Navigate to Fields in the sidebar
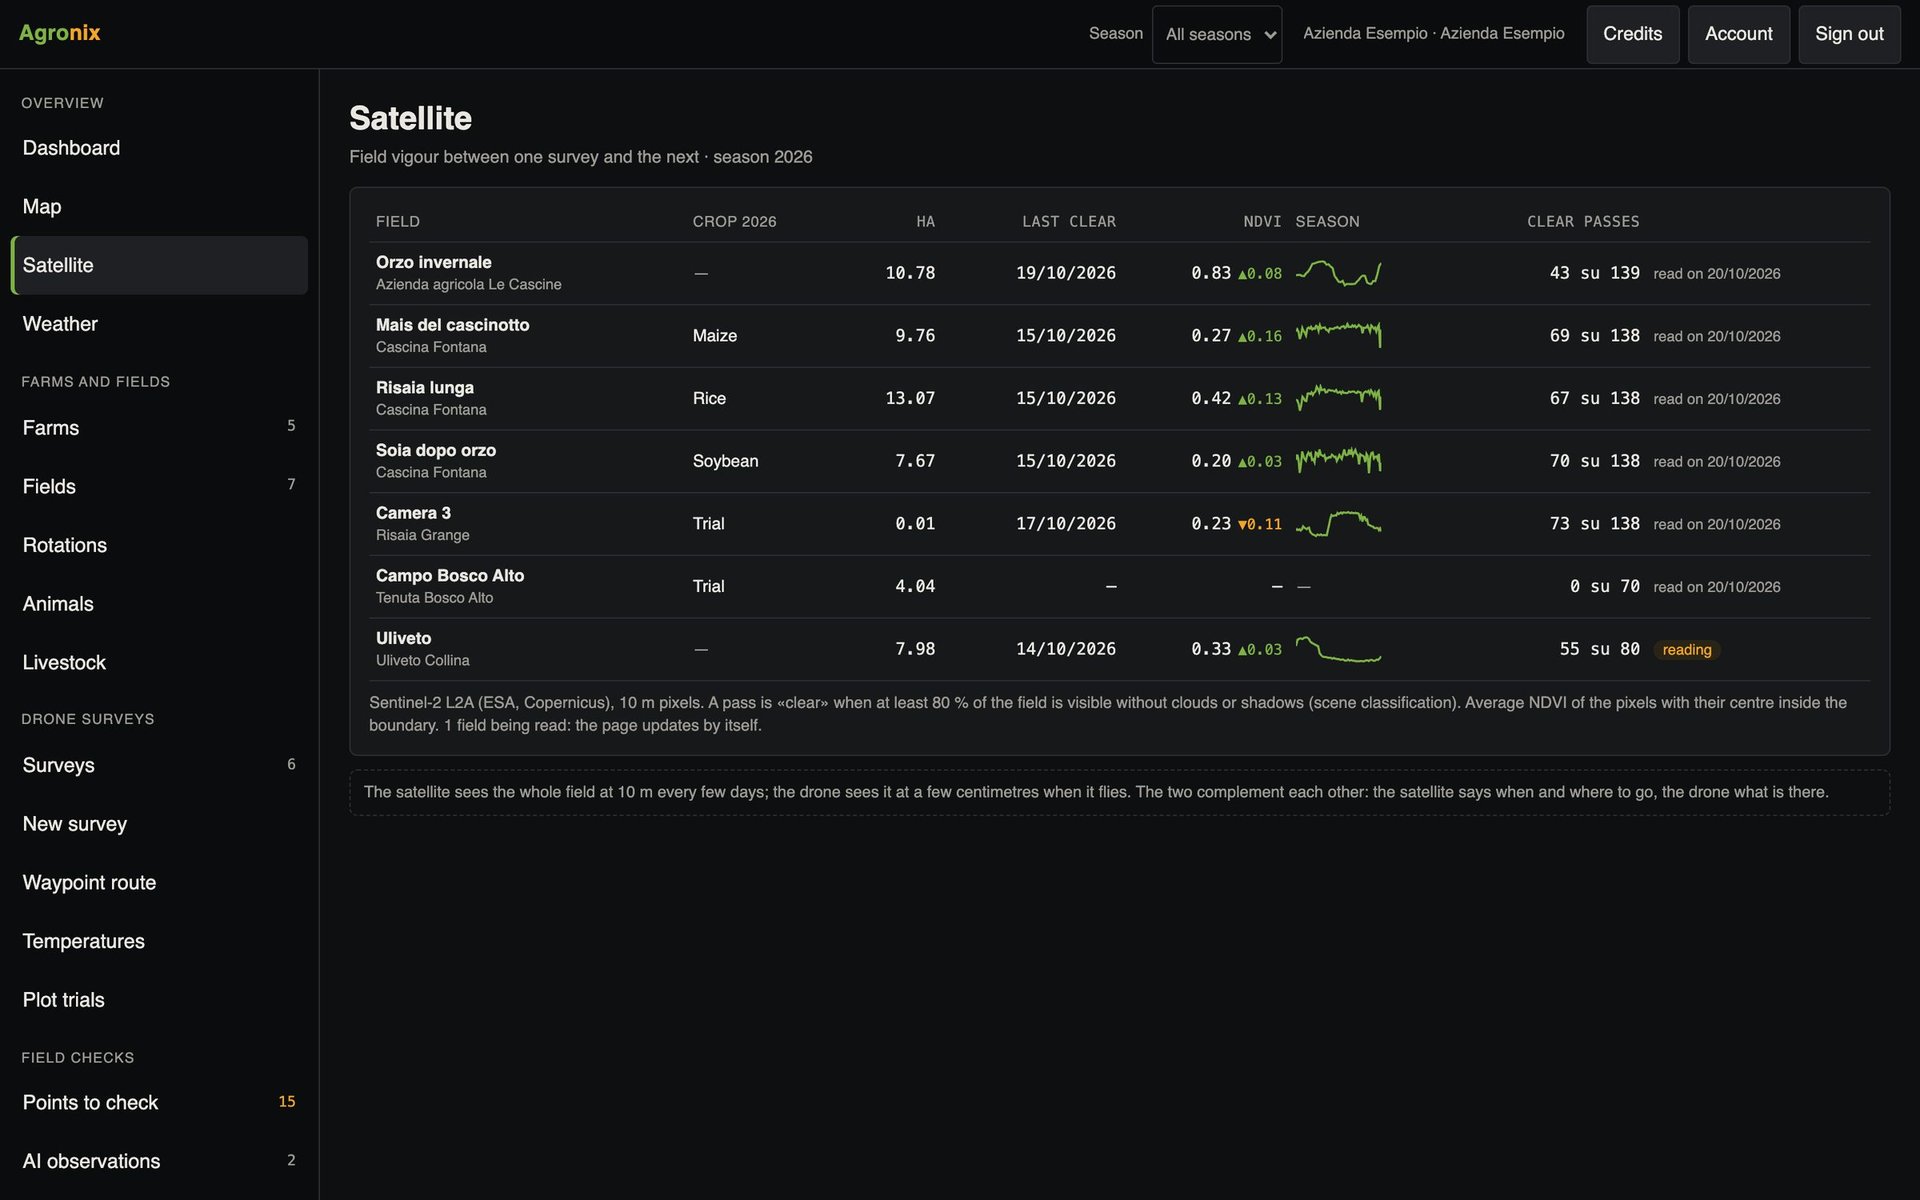Image resolution: width=1920 pixels, height=1200 pixels. [159, 487]
